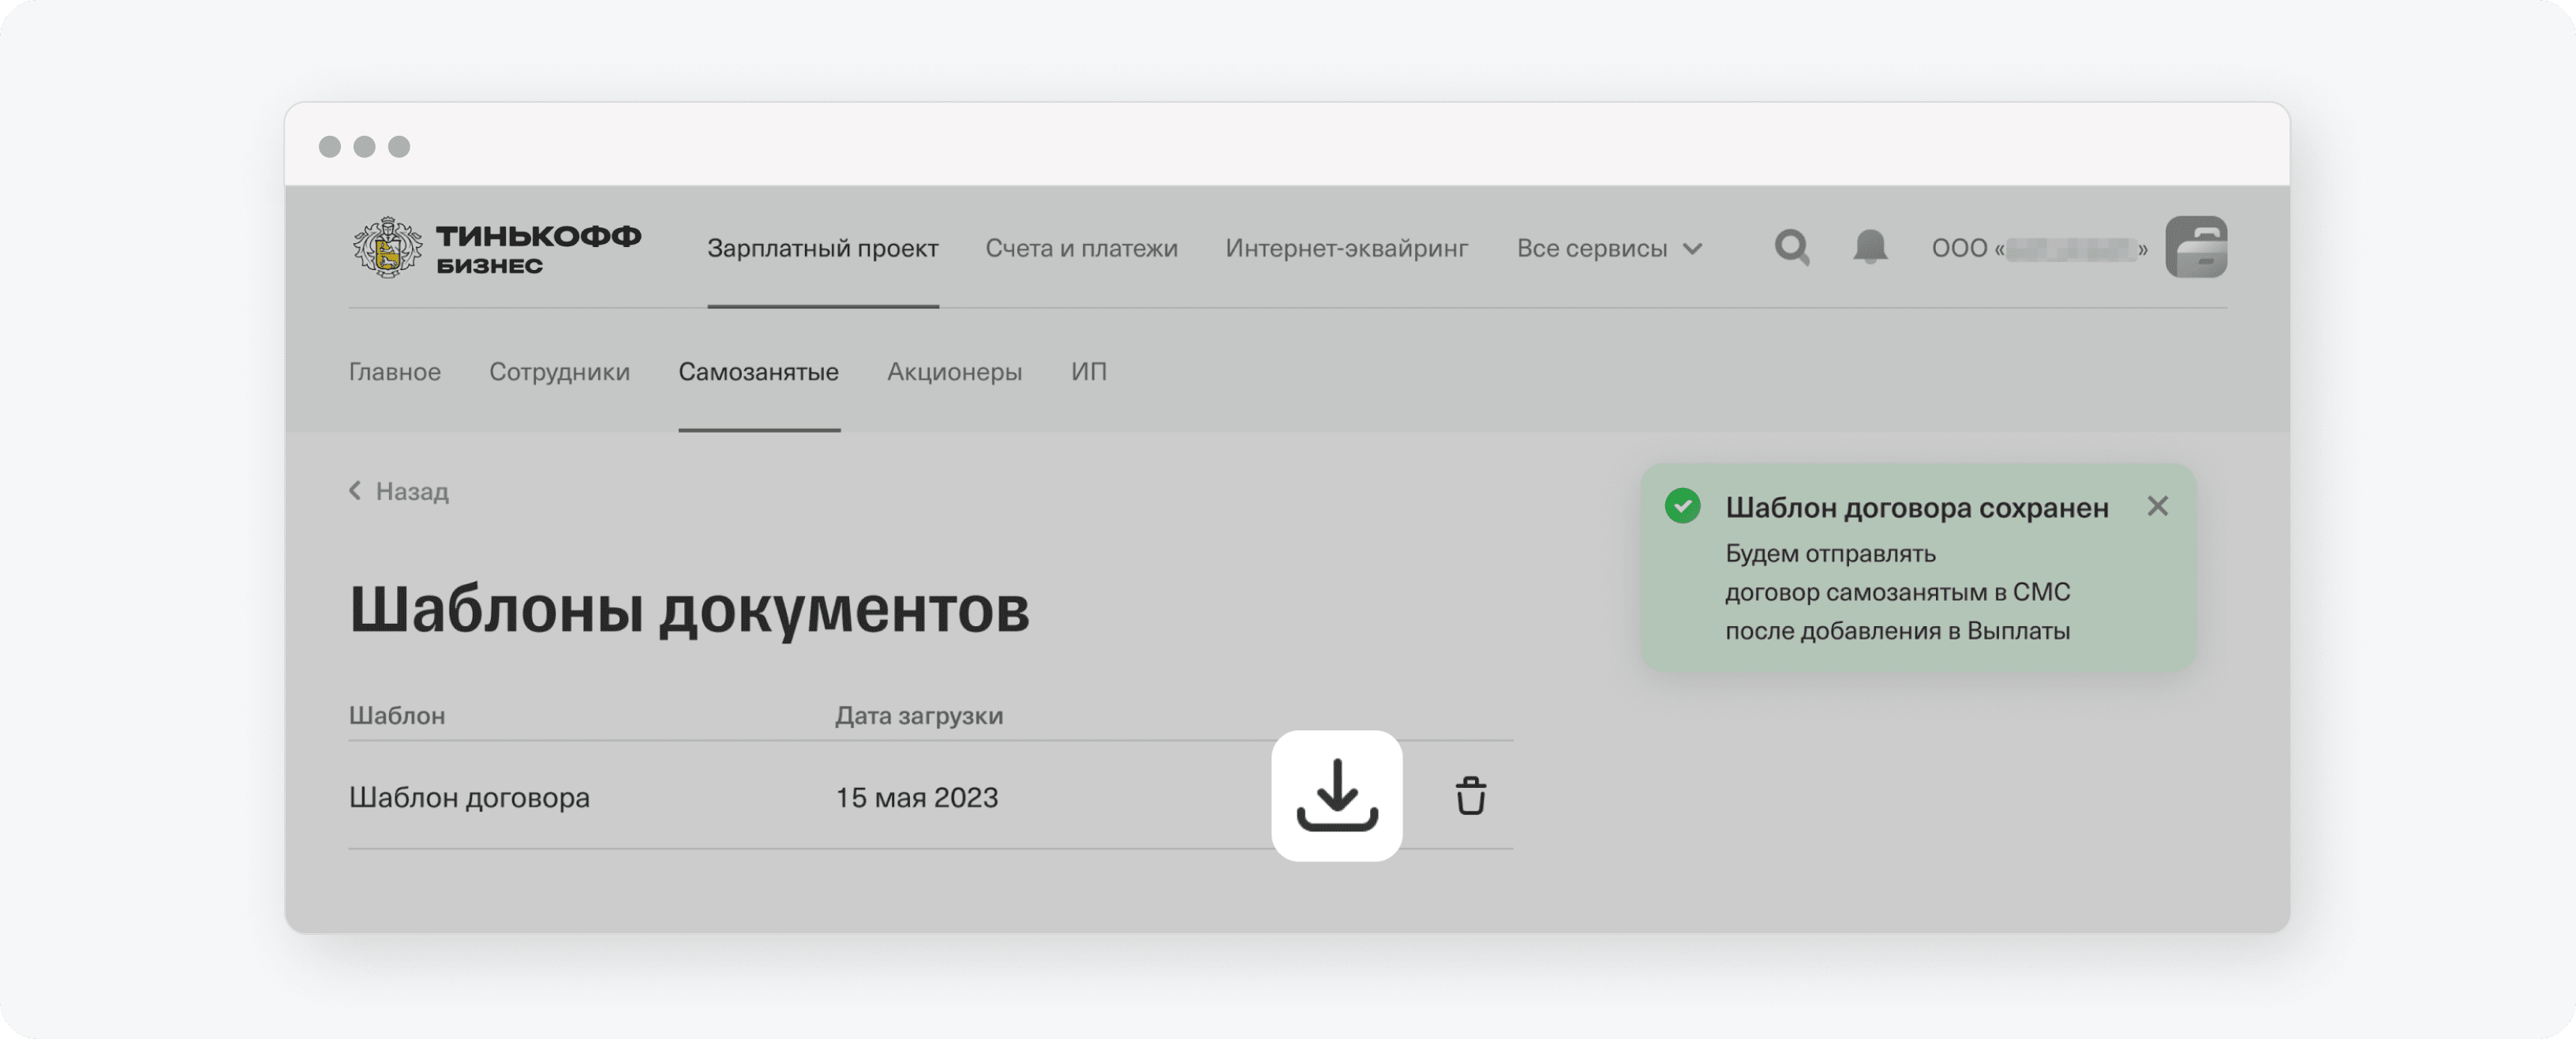Click the chevron next to Все сервисы
The image size is (2576, 1039).
tap(1692, 248)
